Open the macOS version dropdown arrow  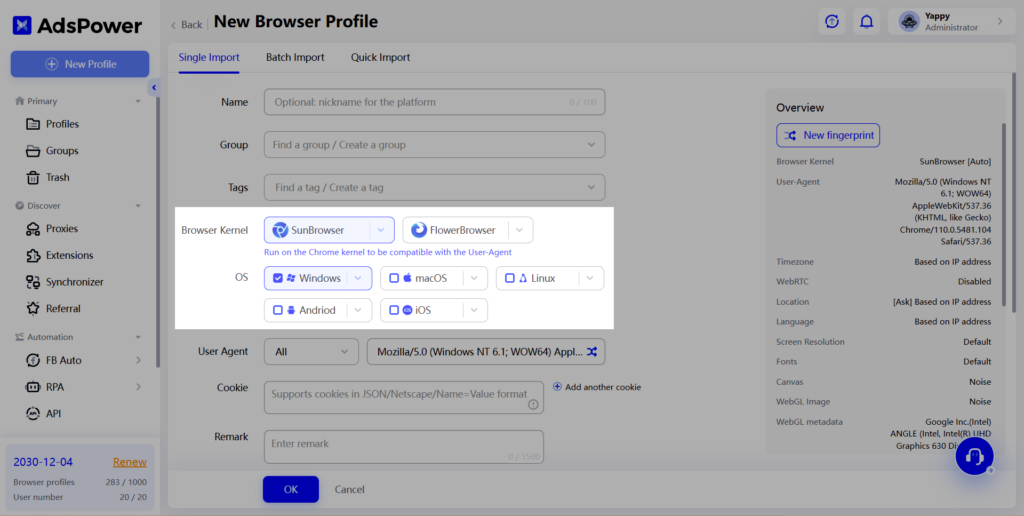click(x=474, y=278)
